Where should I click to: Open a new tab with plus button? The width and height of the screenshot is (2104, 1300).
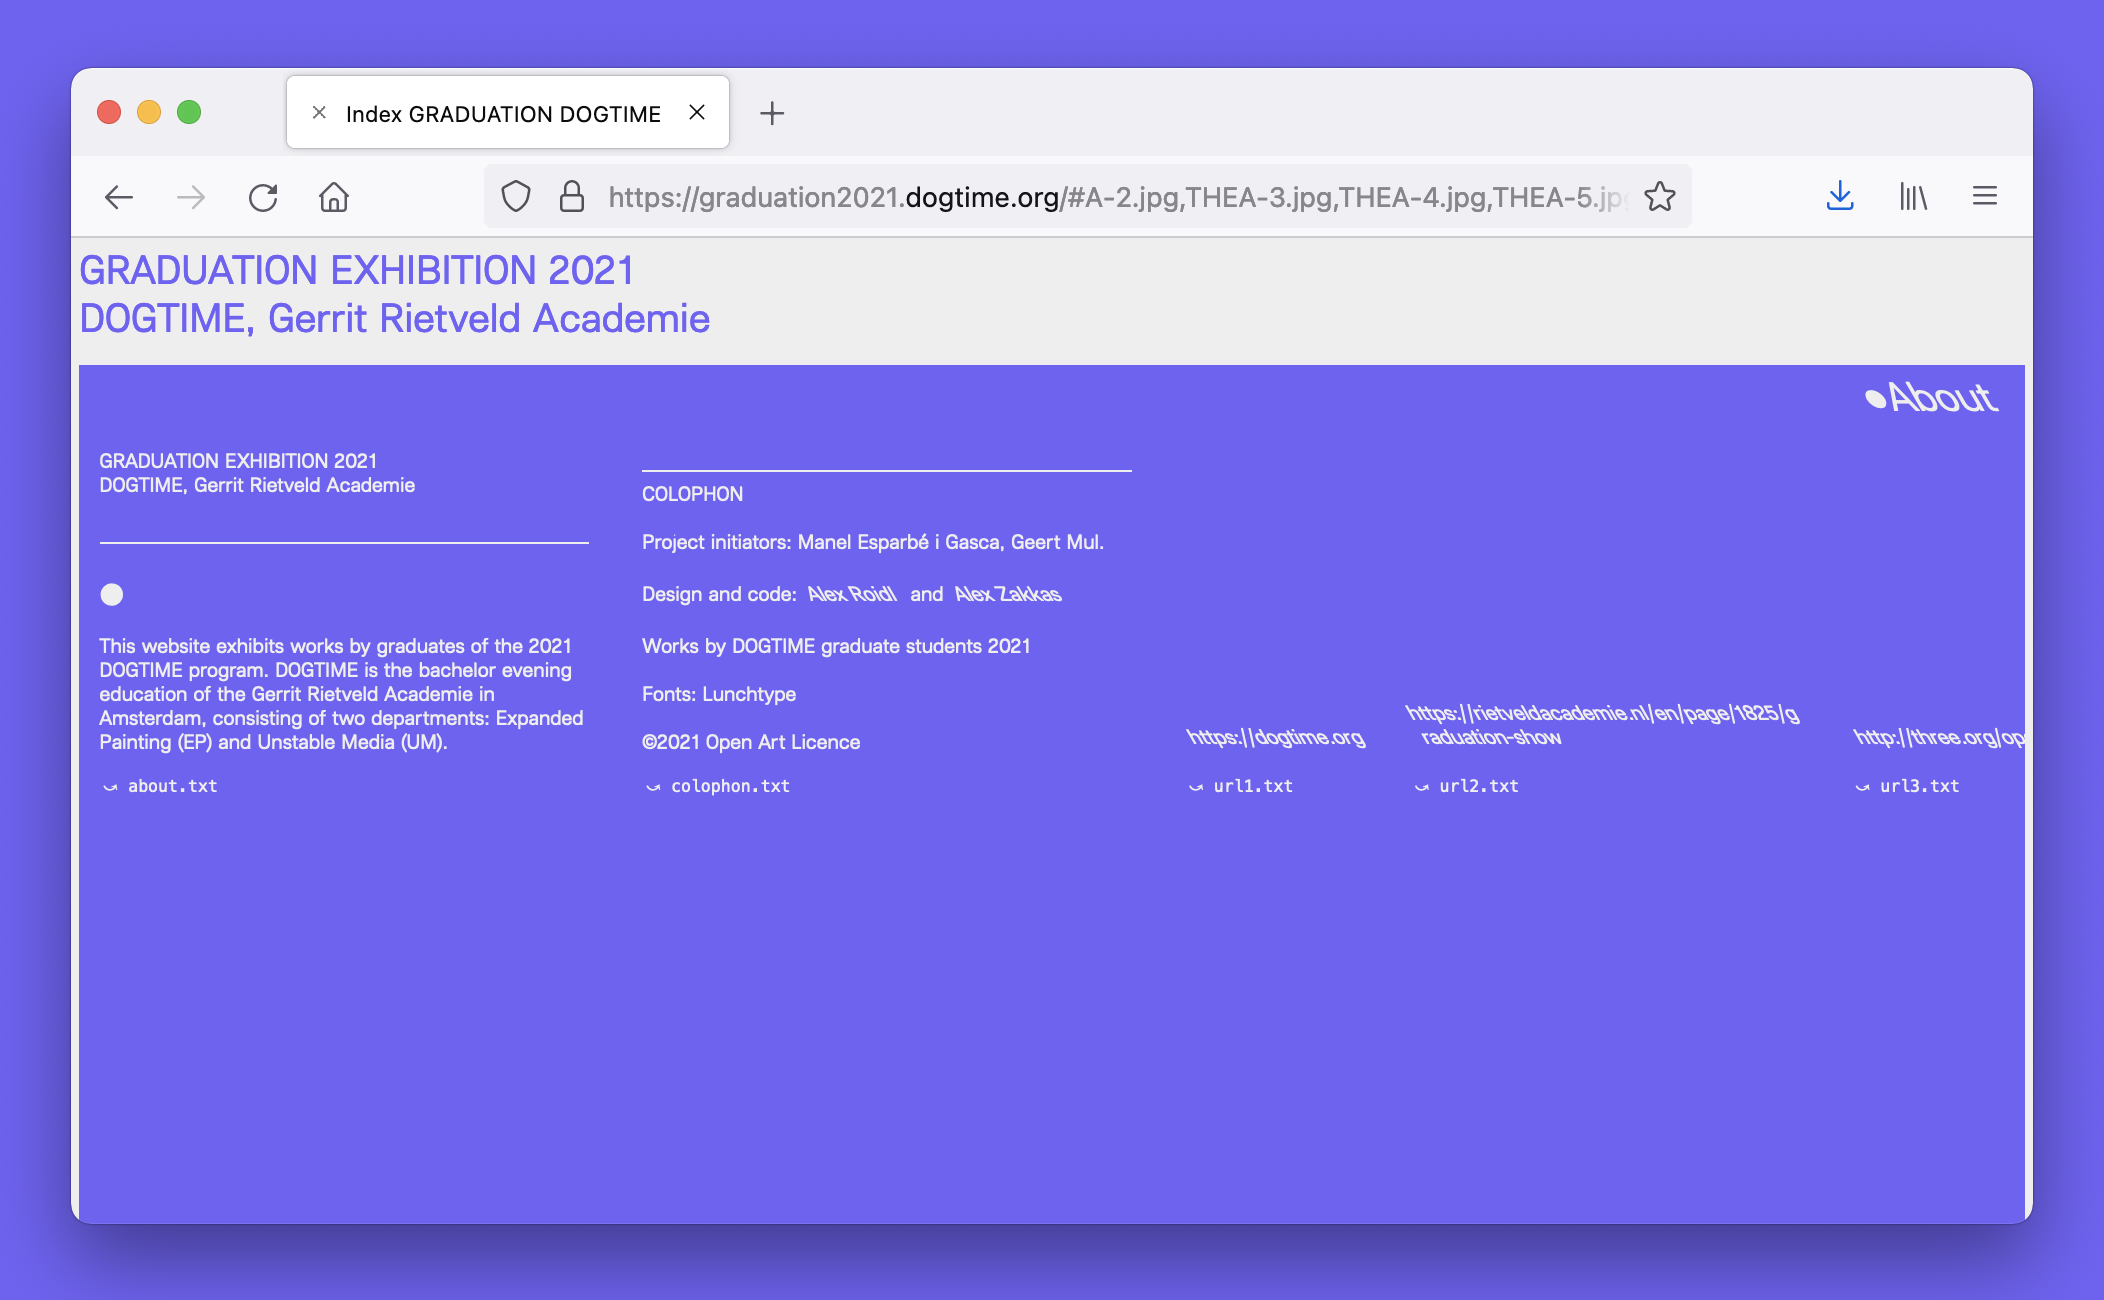click(772, 113)
